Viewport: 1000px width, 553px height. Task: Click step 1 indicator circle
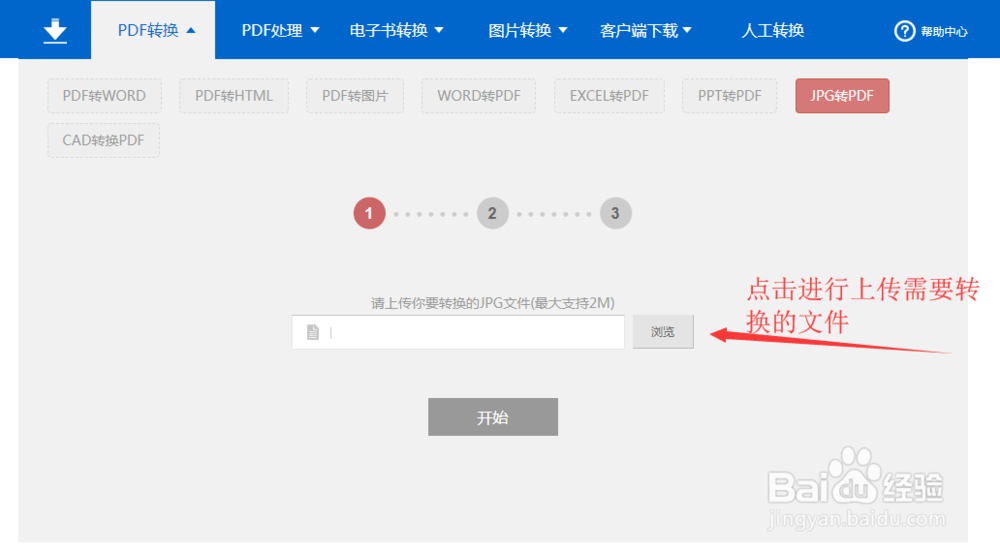pyautogui.click(x=369, y=213)
